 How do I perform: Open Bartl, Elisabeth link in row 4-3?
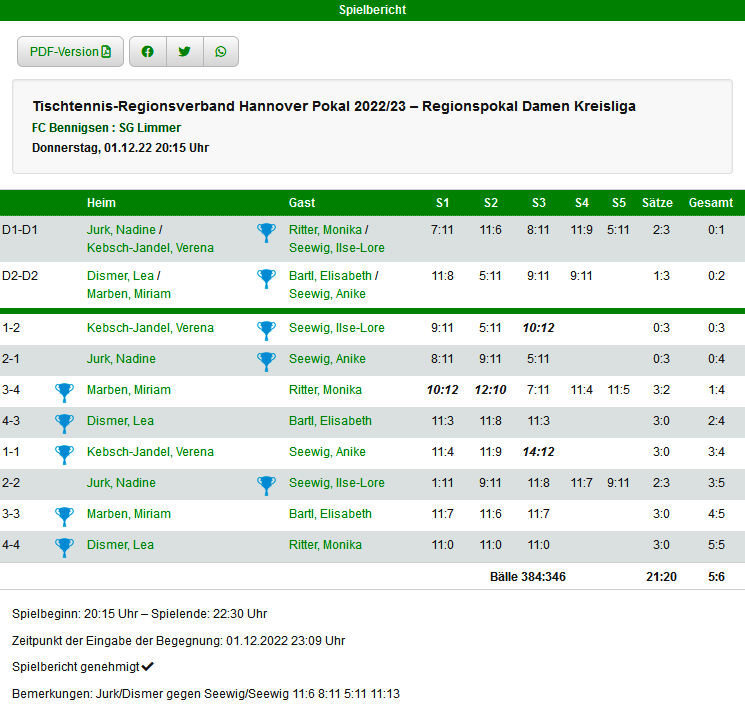coord(330,421)
